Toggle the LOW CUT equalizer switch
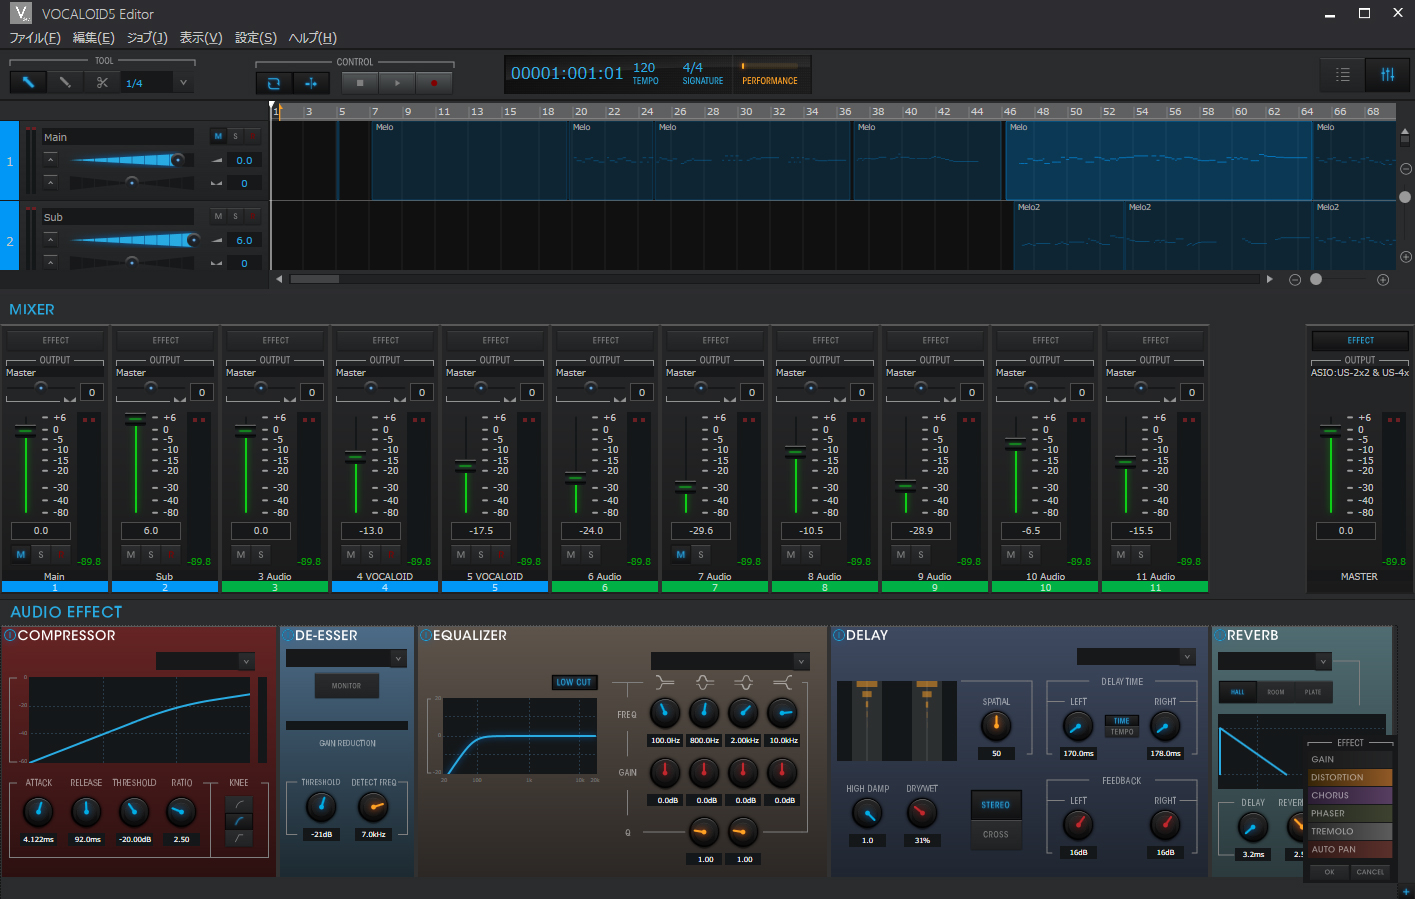1415x899 pixels. click(x=574, y=682)
